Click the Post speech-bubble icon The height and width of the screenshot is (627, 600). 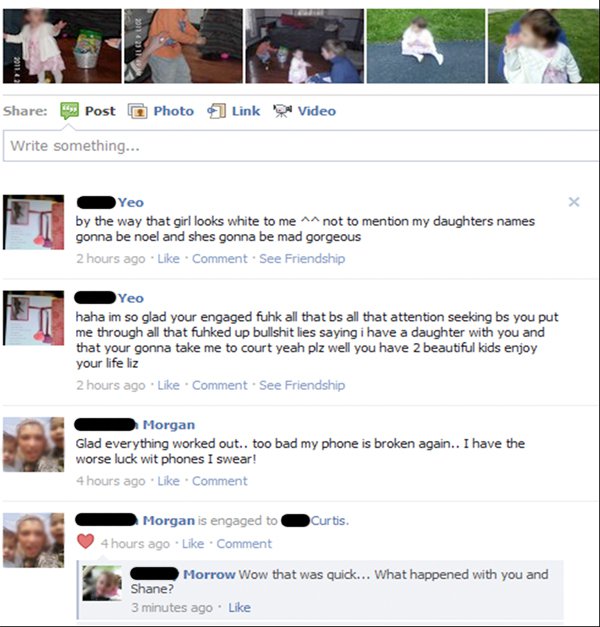(x=69, y=111)
